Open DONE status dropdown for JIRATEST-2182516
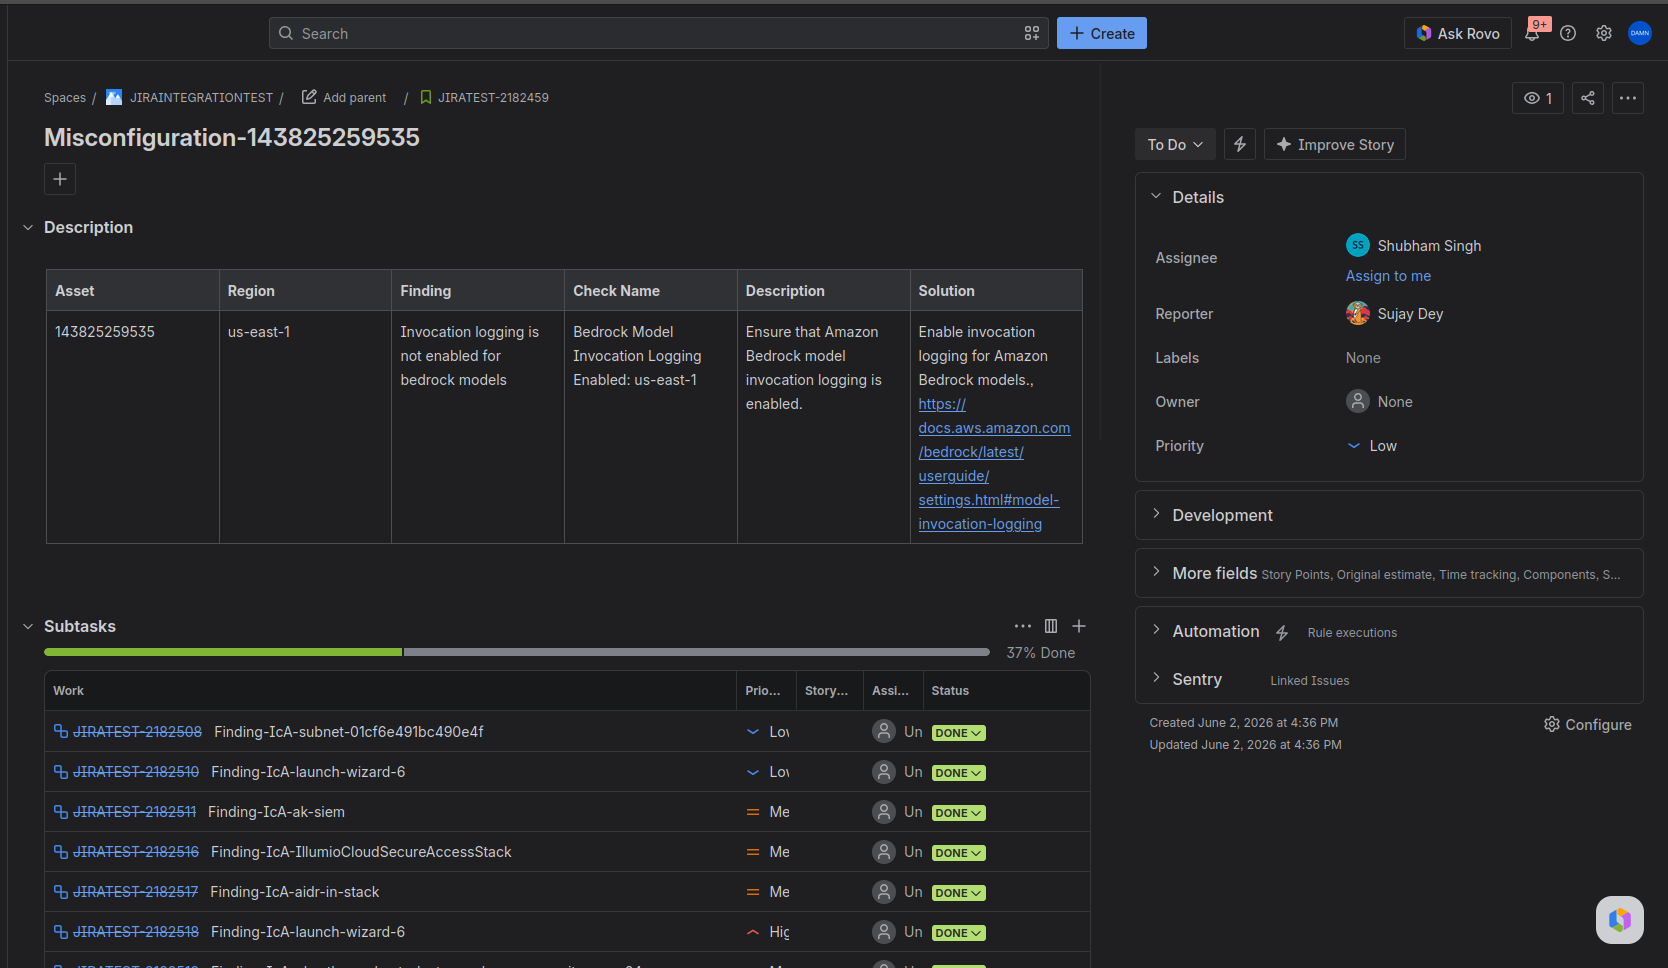Image resolution: width=1668 pixels, height=968 pixels. click(959, 853)
